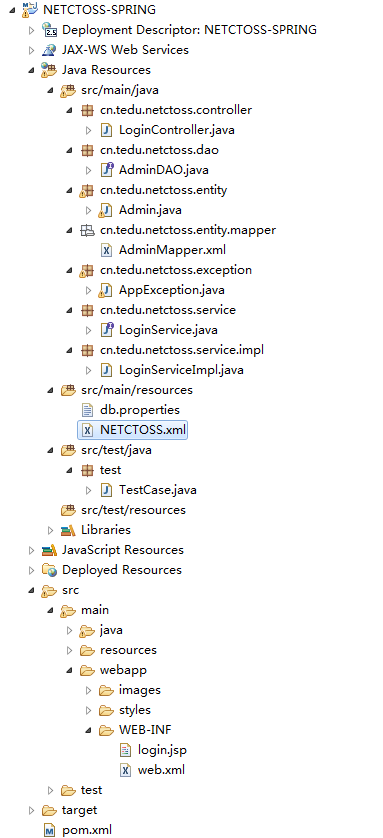Click the LoginService.java interface icon

tap(106, 330)
